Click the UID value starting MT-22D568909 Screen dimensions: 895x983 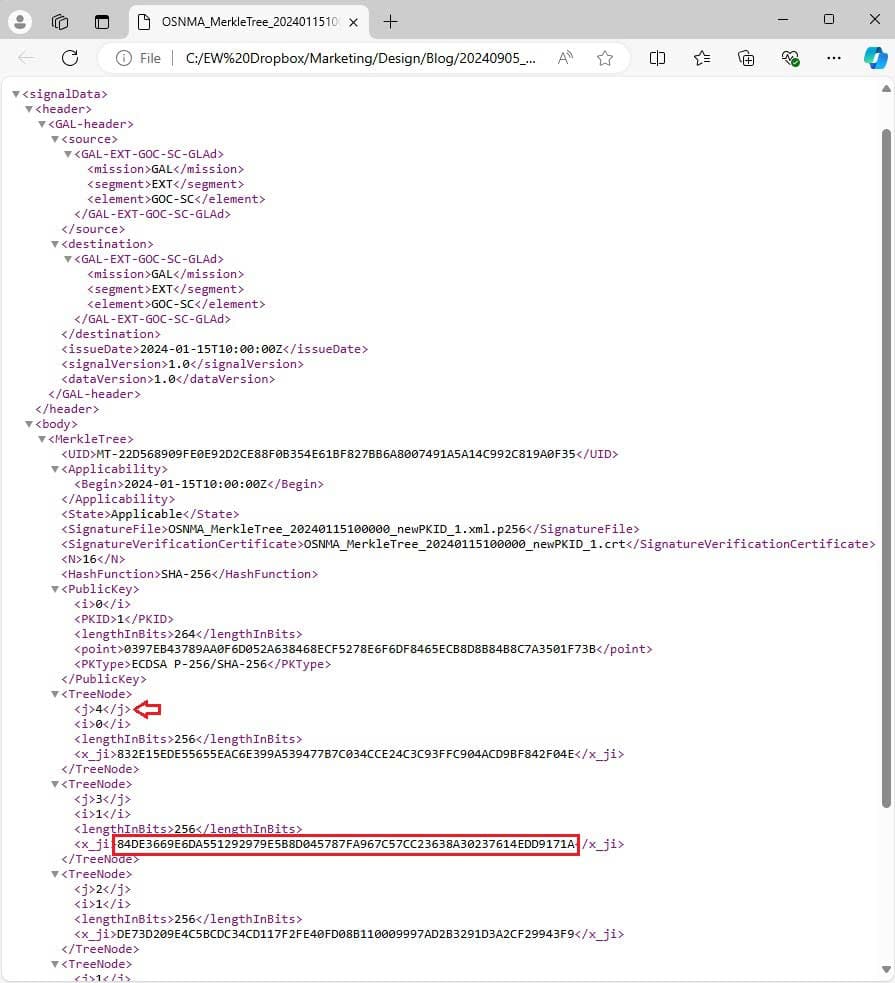tap(335, 454)
